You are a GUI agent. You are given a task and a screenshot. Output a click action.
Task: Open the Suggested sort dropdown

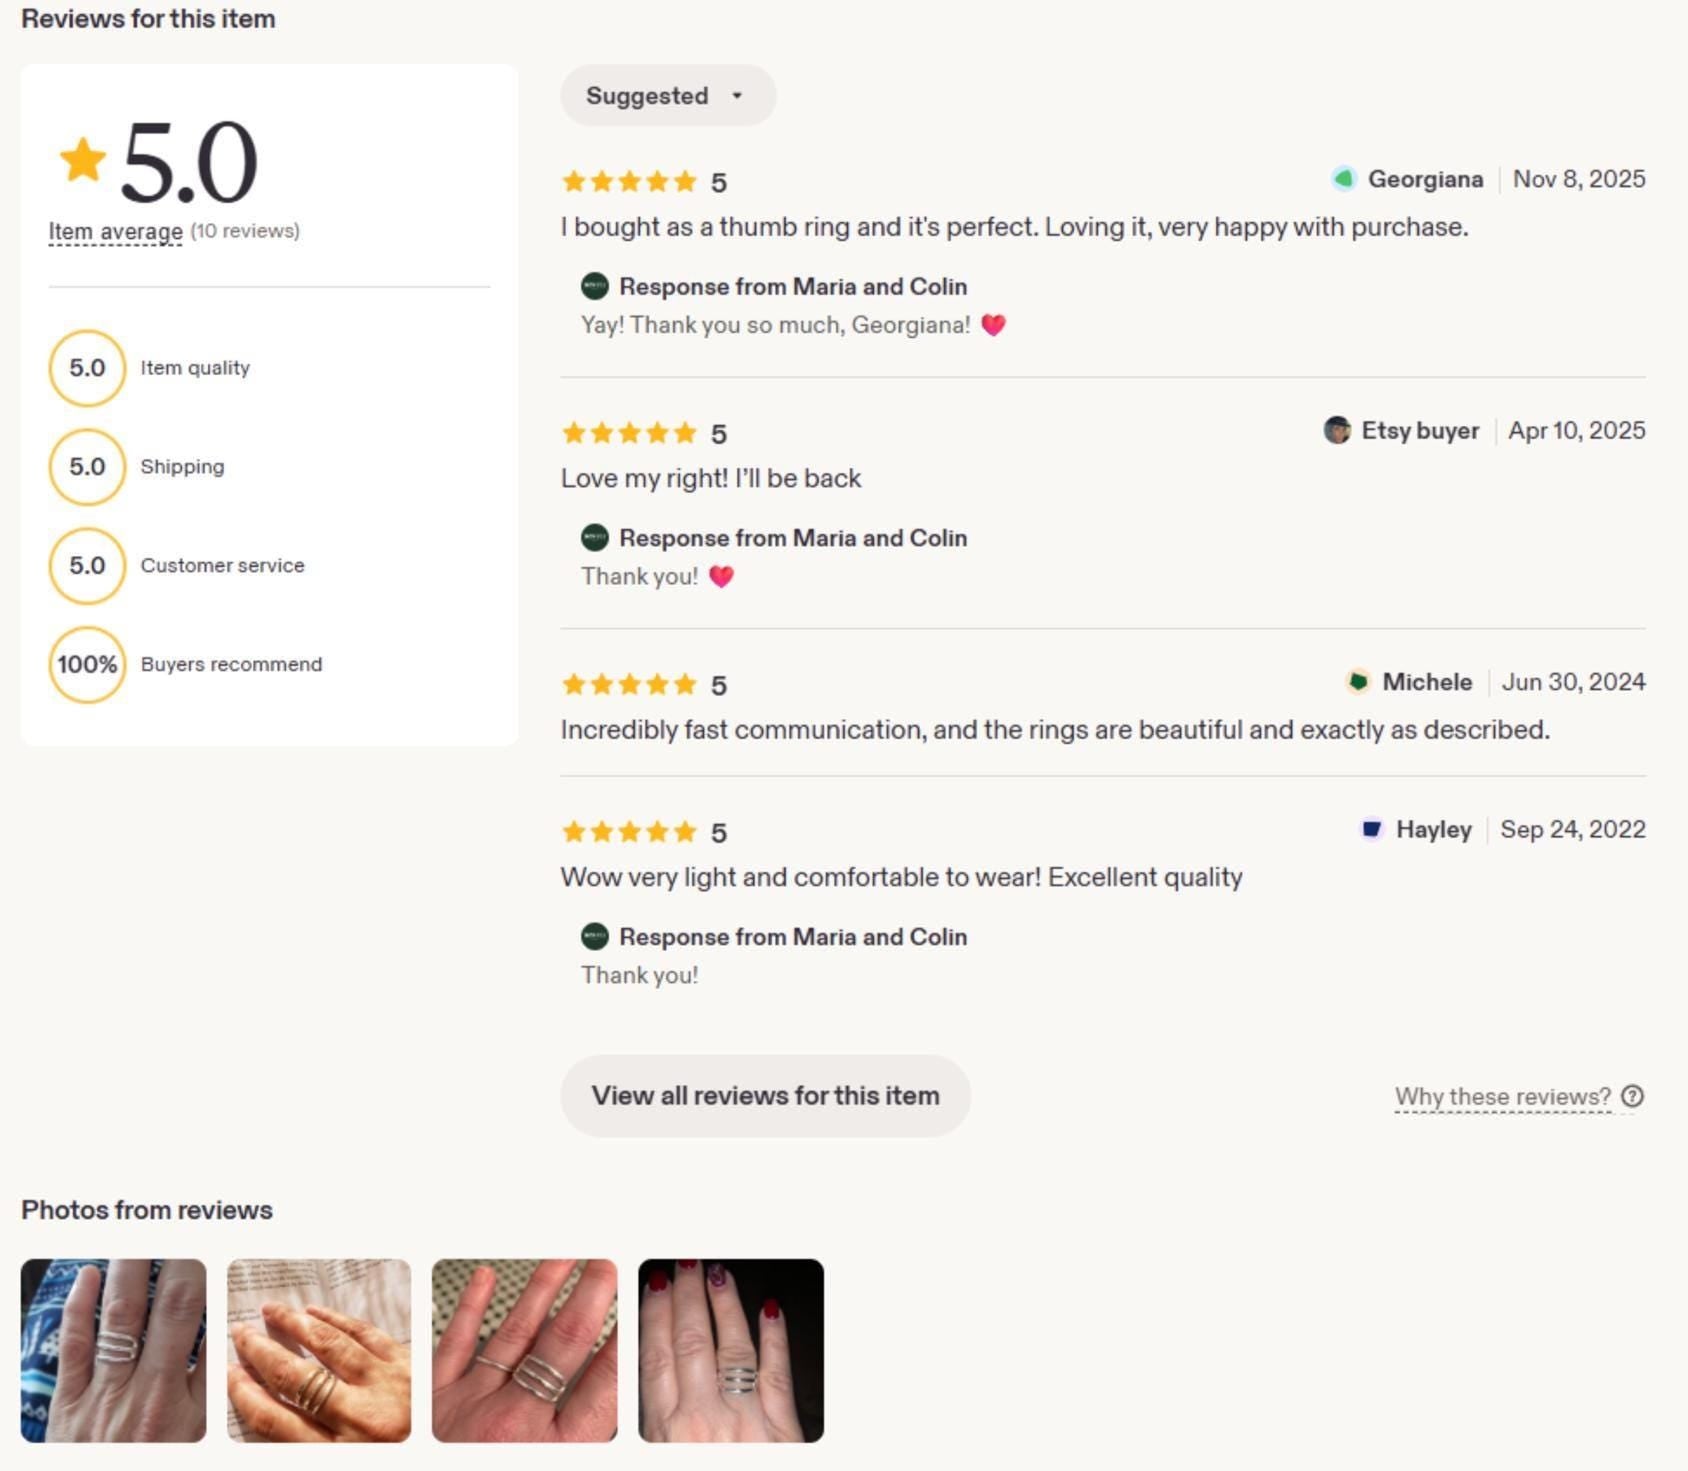pyautogui.click(x=668, y=96)
